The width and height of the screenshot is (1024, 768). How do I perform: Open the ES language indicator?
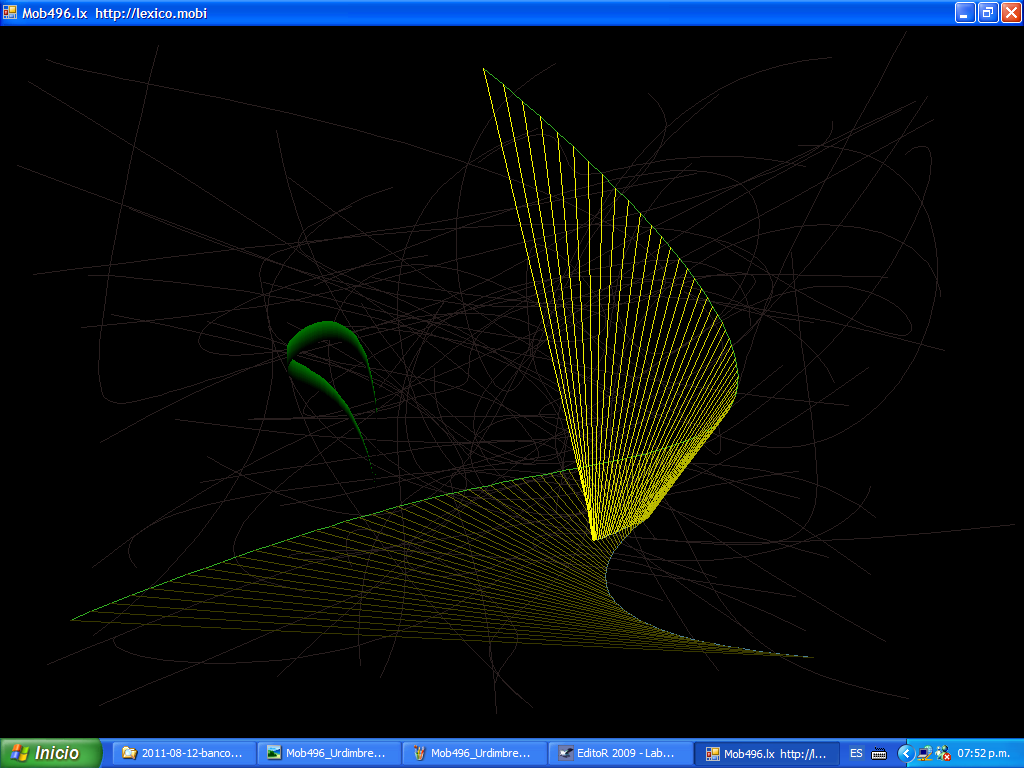click(x=856, y=753)
